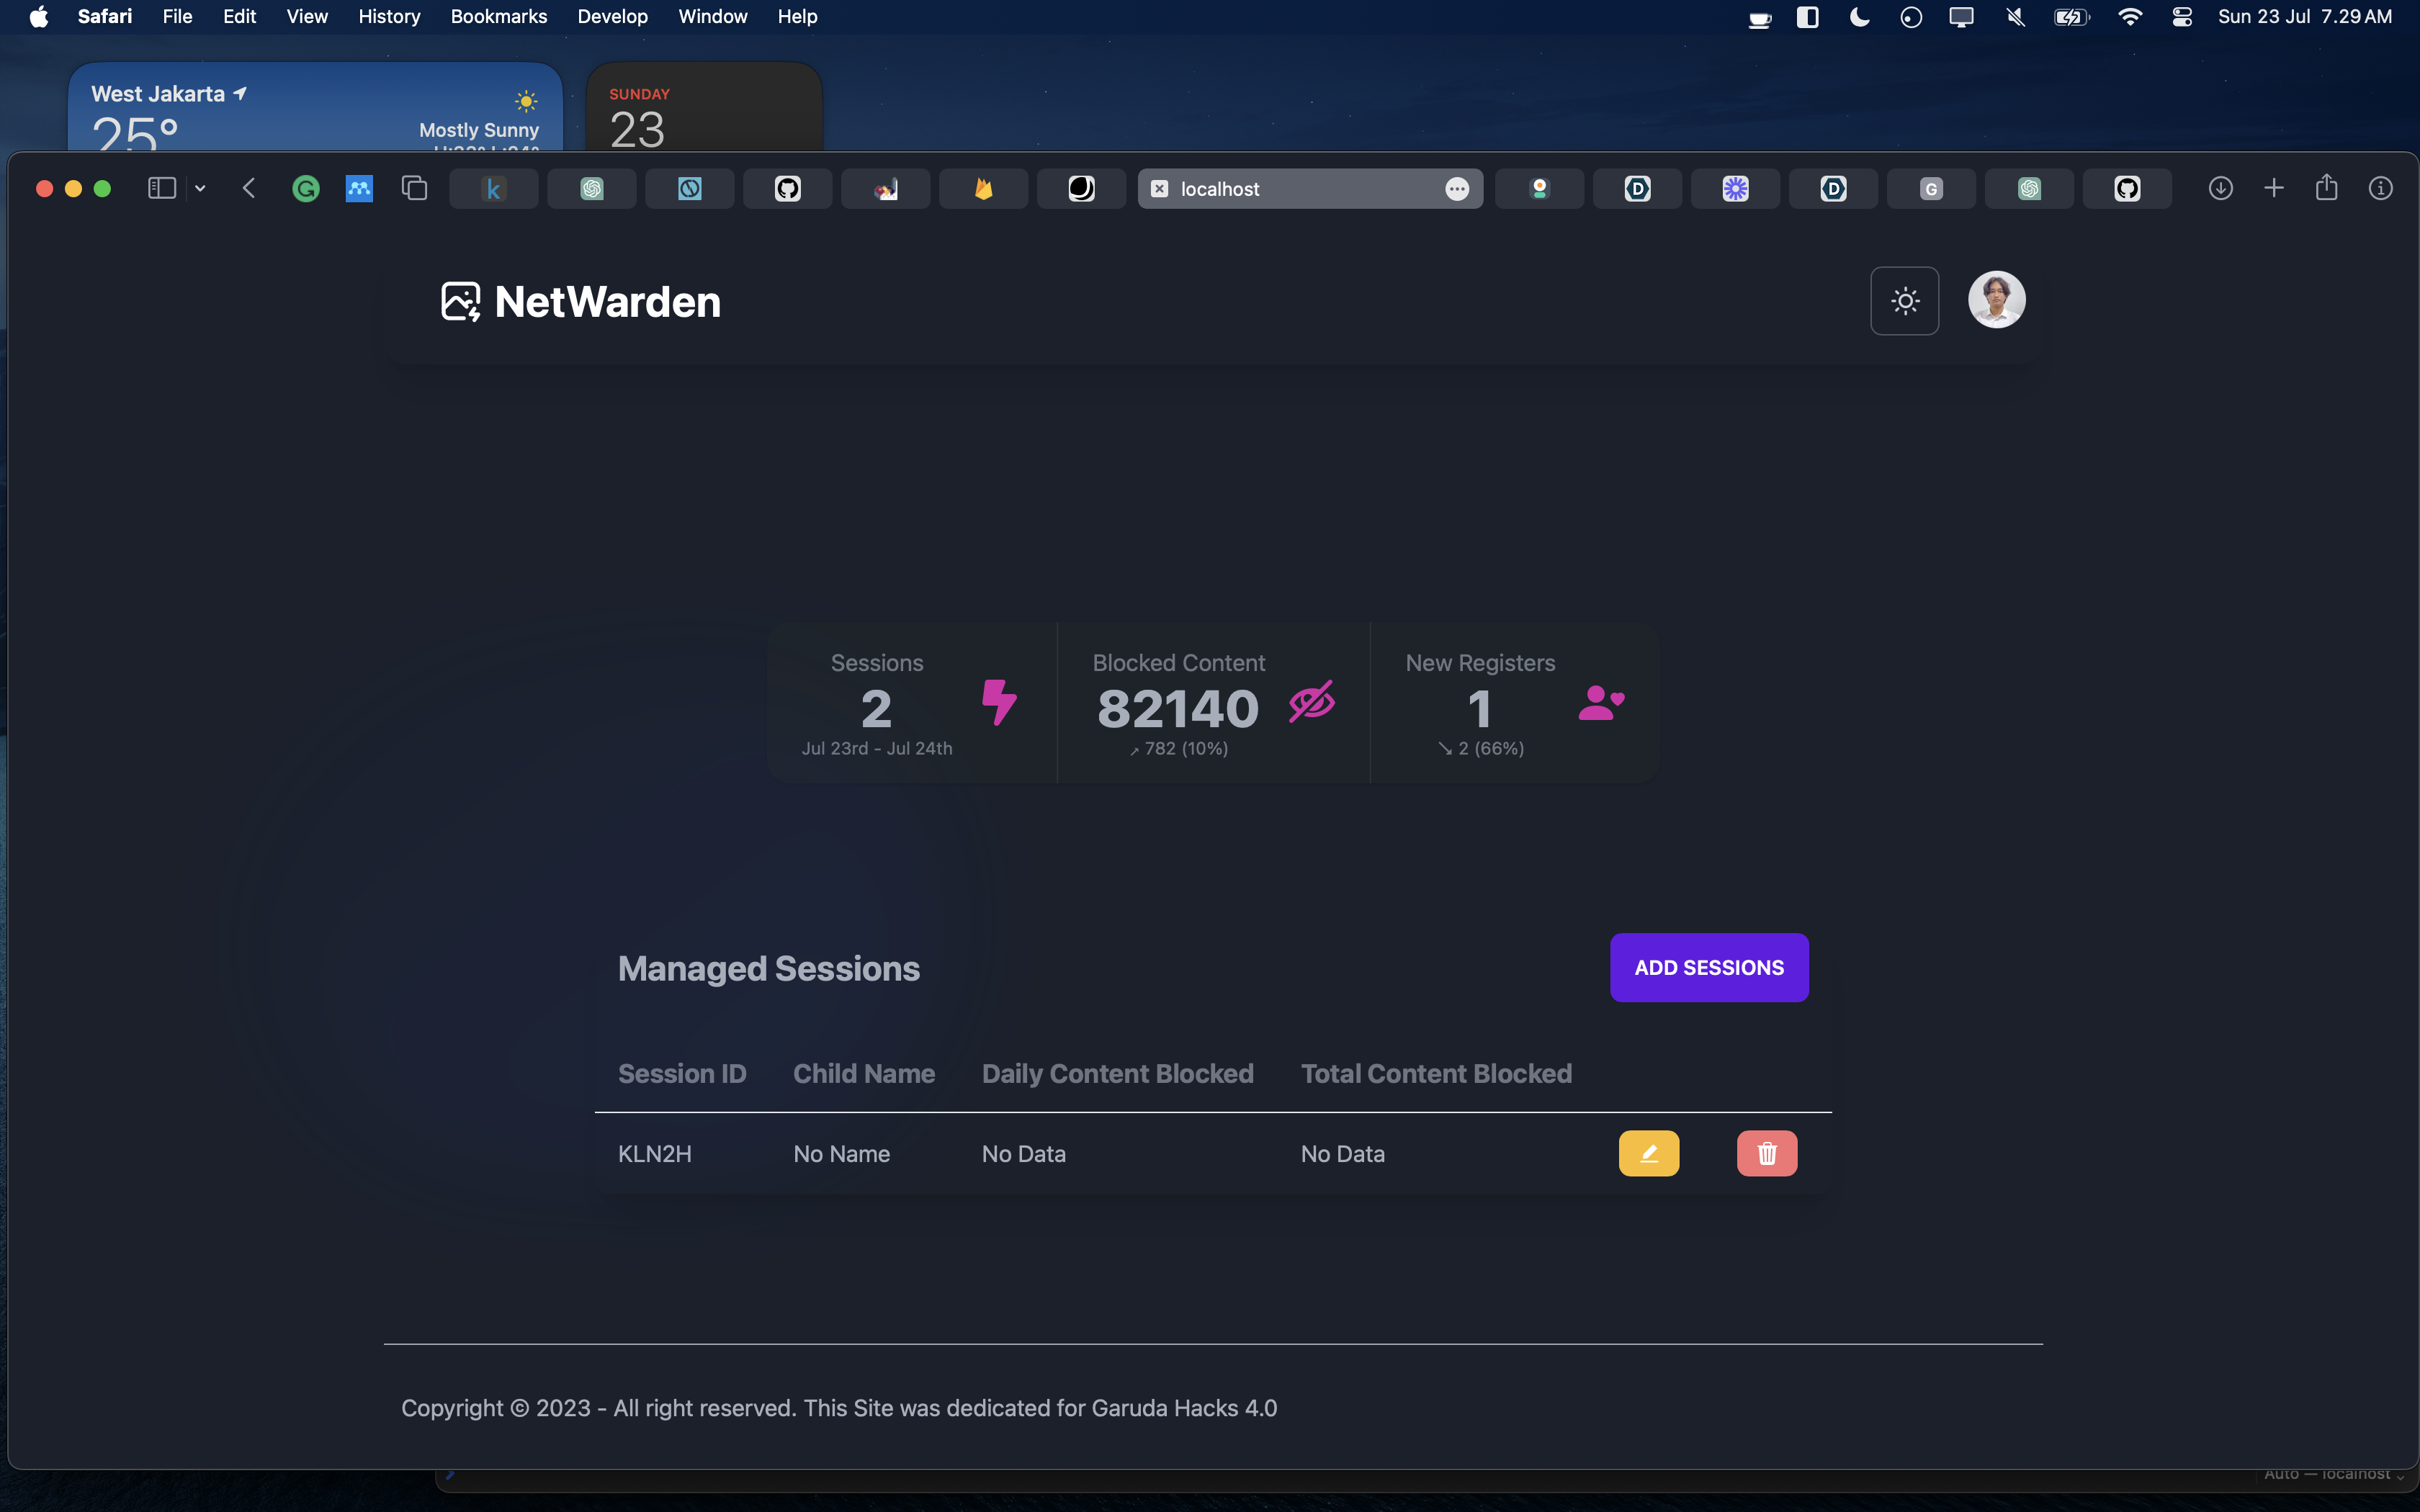Click the pink lightning Sessions icon
Screen dimensions: 2420x1512
coord(998,703)
